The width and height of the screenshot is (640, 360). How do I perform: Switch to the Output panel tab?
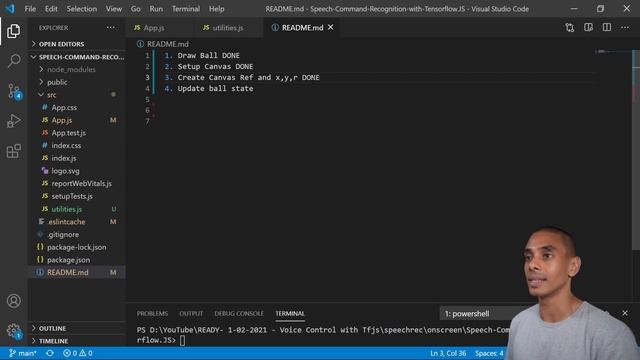coord(191,313)
